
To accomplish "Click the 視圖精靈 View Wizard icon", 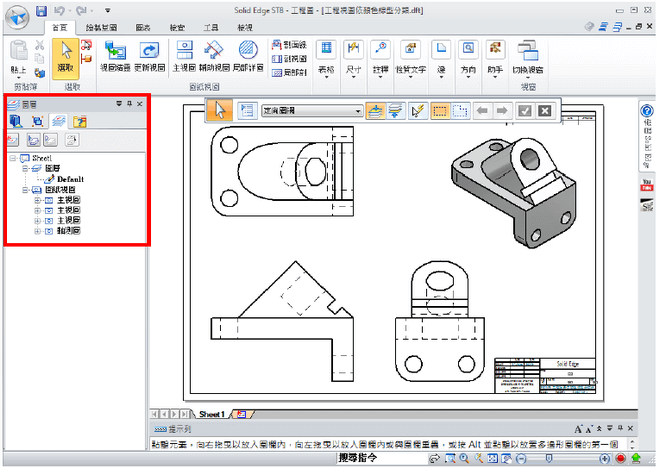I will (115, 56).
